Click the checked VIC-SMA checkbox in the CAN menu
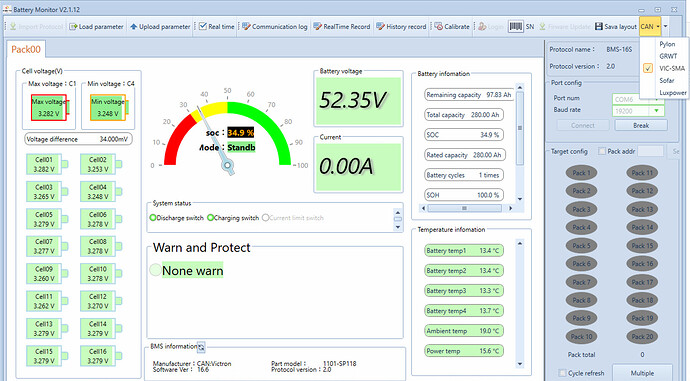Screen dimensions: 690x381 pos(648,68)
